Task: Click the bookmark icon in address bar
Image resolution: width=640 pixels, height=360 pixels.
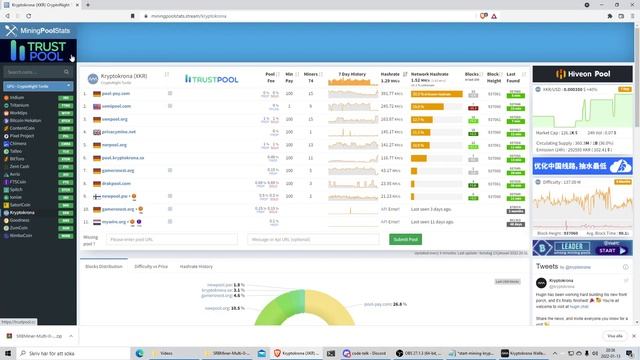Action: [x=133, y=16]
